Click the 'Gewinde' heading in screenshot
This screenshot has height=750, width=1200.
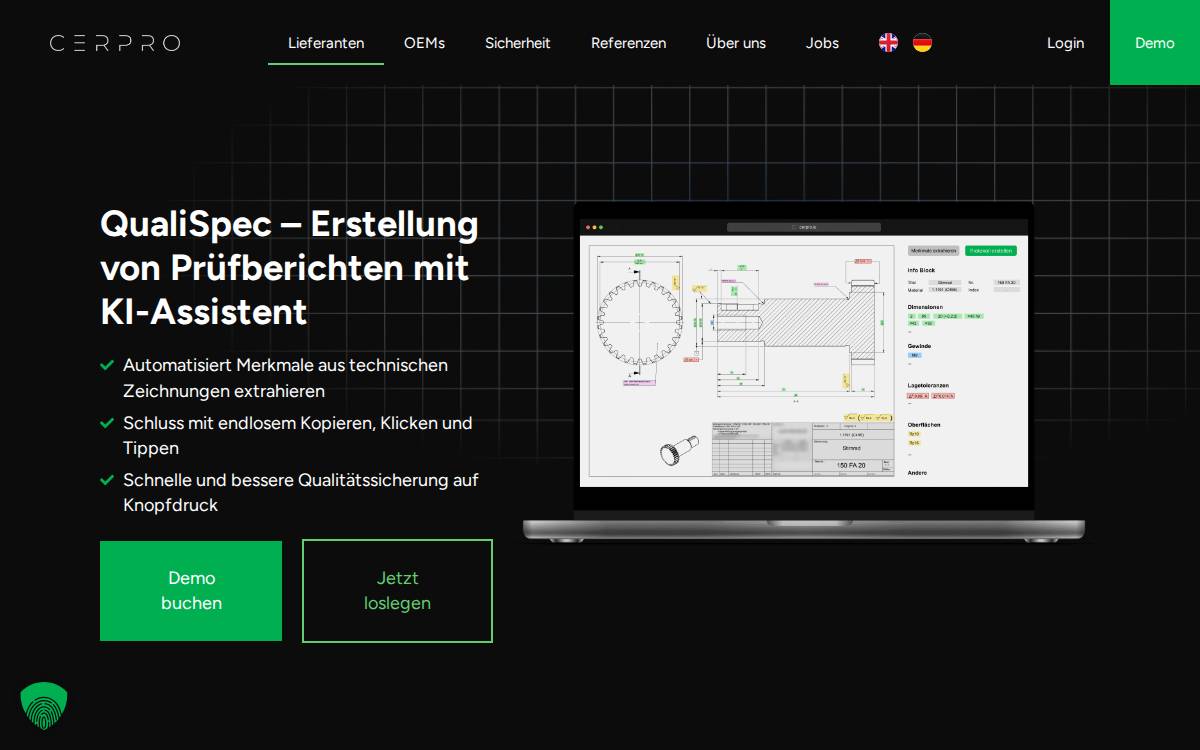click(919, 346)
